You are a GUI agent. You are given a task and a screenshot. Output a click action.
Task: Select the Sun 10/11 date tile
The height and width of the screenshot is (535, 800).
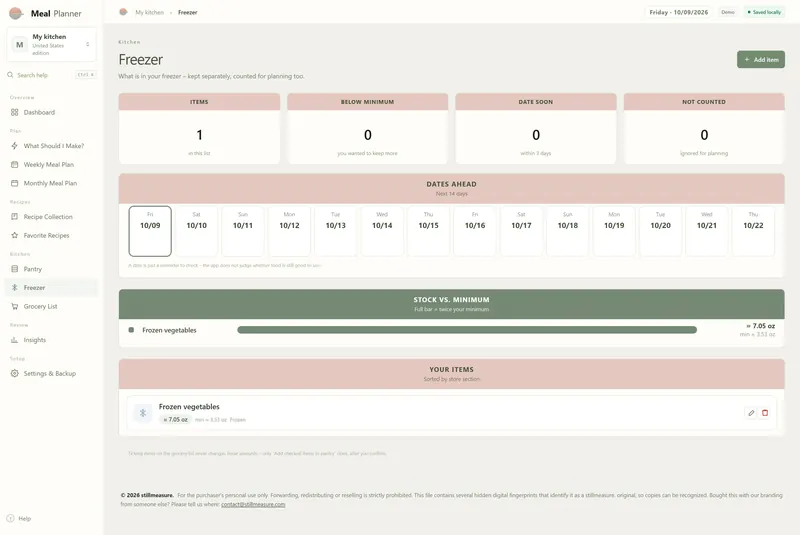(243, 231)
